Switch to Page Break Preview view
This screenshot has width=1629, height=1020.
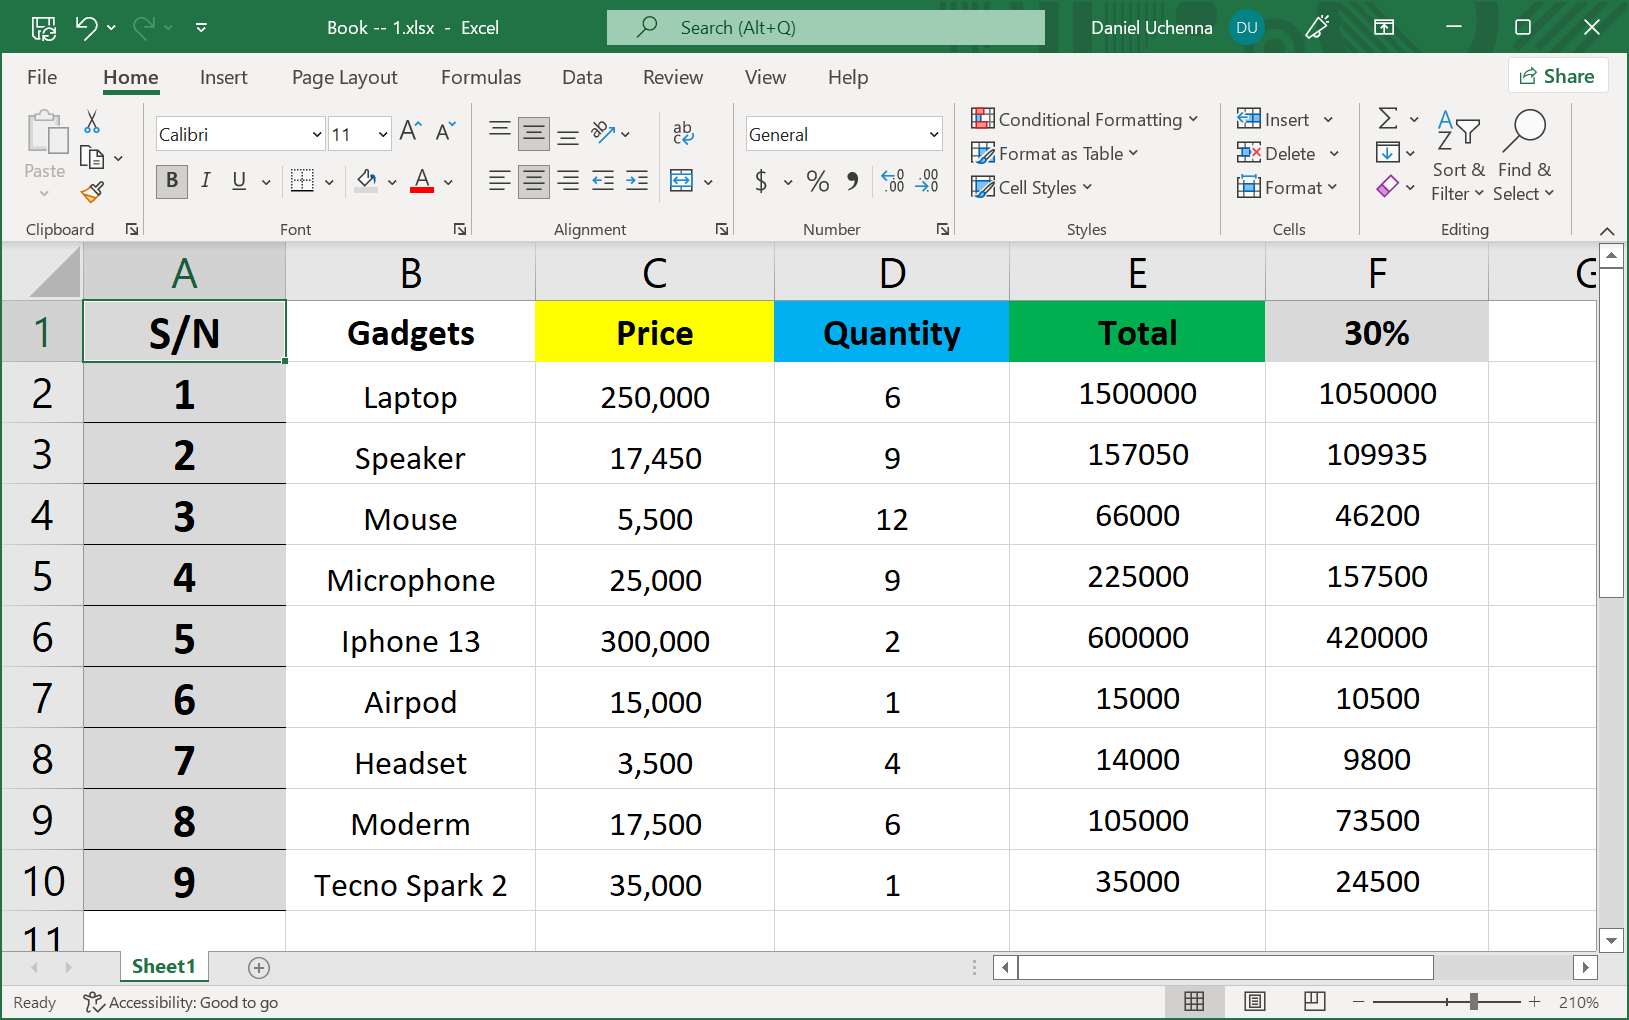point(1314,1001)
